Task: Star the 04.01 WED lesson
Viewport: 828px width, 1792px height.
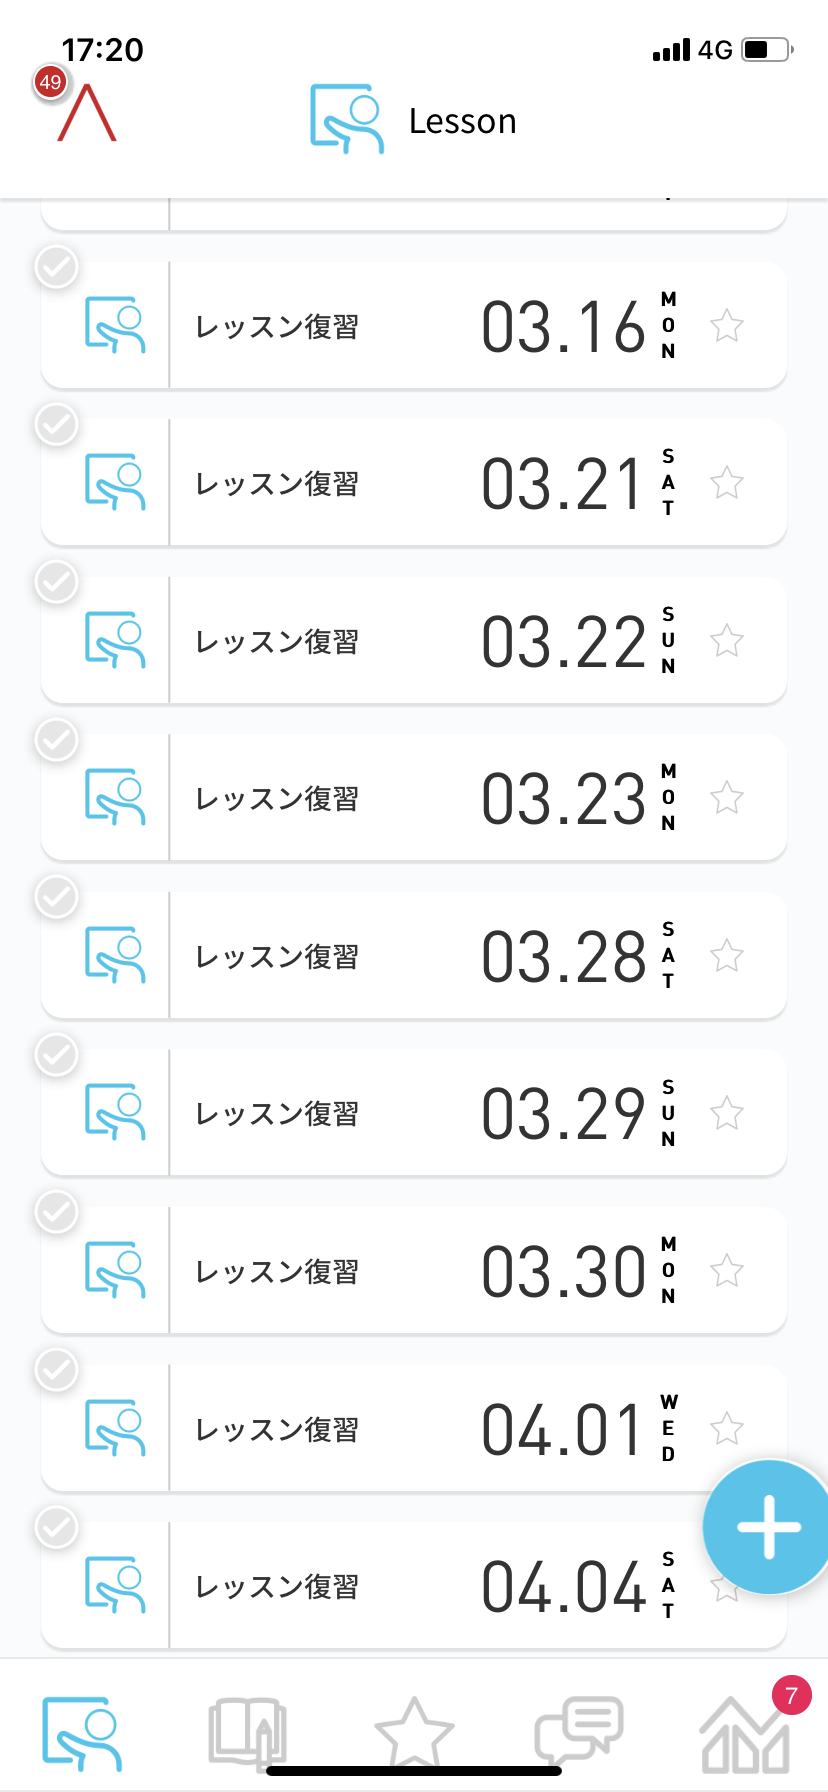Action: tap(727, 1429)
